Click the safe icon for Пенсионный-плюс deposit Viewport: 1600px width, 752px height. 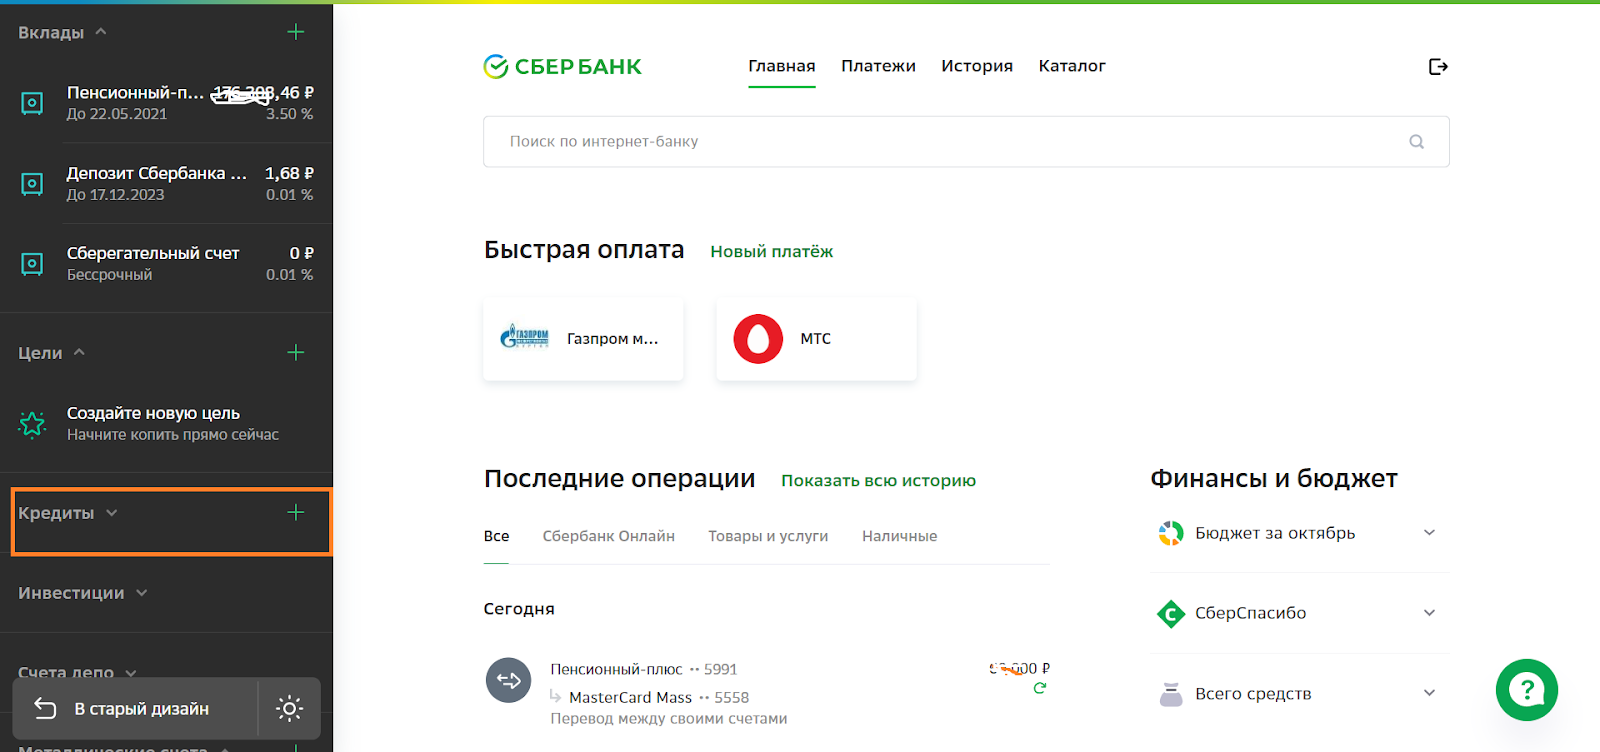[32, 103]
